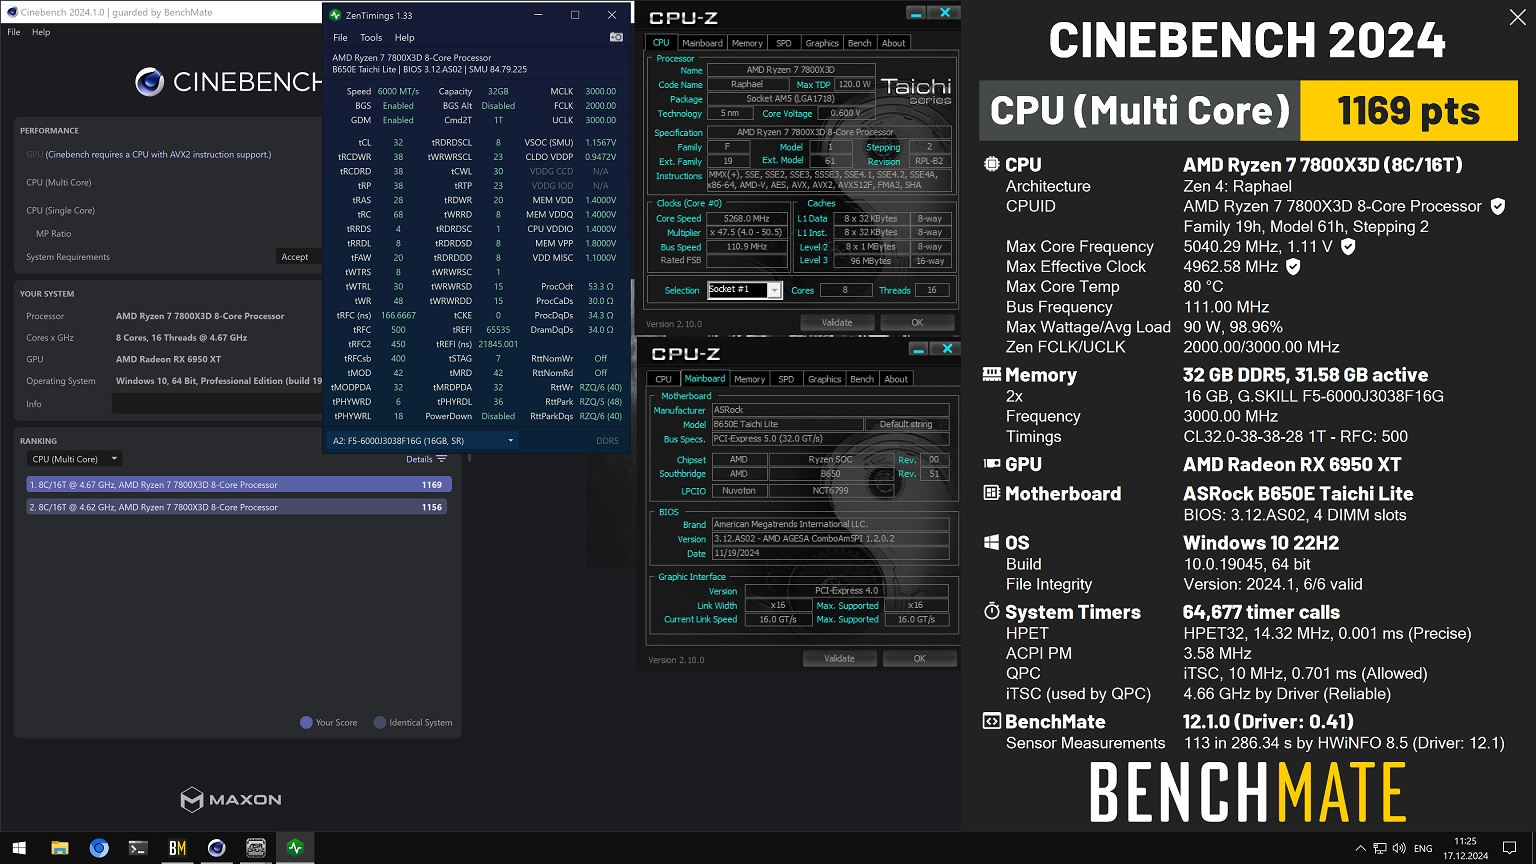This screenshot has width=1536, height=864.
Task: Switch to BenchMate via BM taskbar icon
Action: coord(177,848)
